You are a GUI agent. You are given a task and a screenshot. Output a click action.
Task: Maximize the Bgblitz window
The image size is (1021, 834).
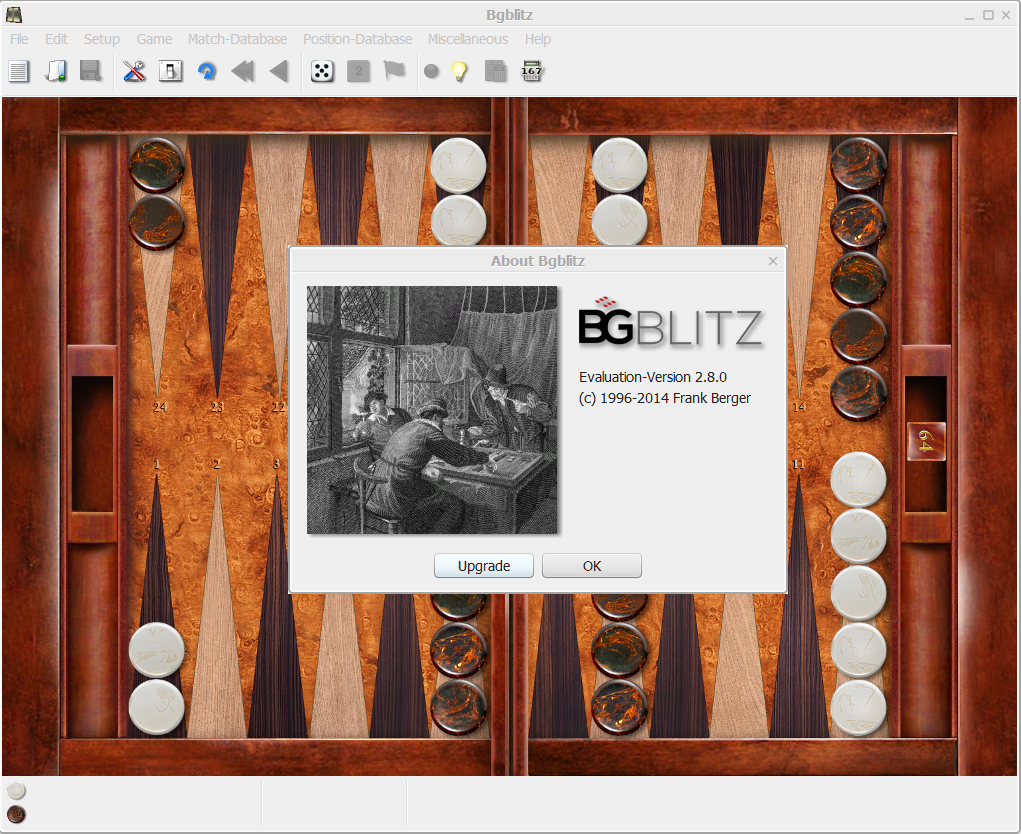[988, 15]
